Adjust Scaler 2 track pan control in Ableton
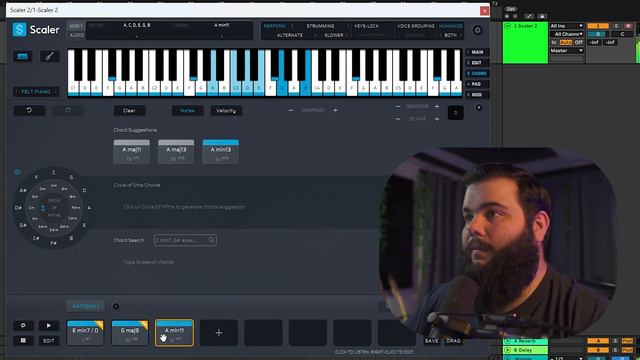The width and height of the screenshot is (640, 360). coord(622,34)
